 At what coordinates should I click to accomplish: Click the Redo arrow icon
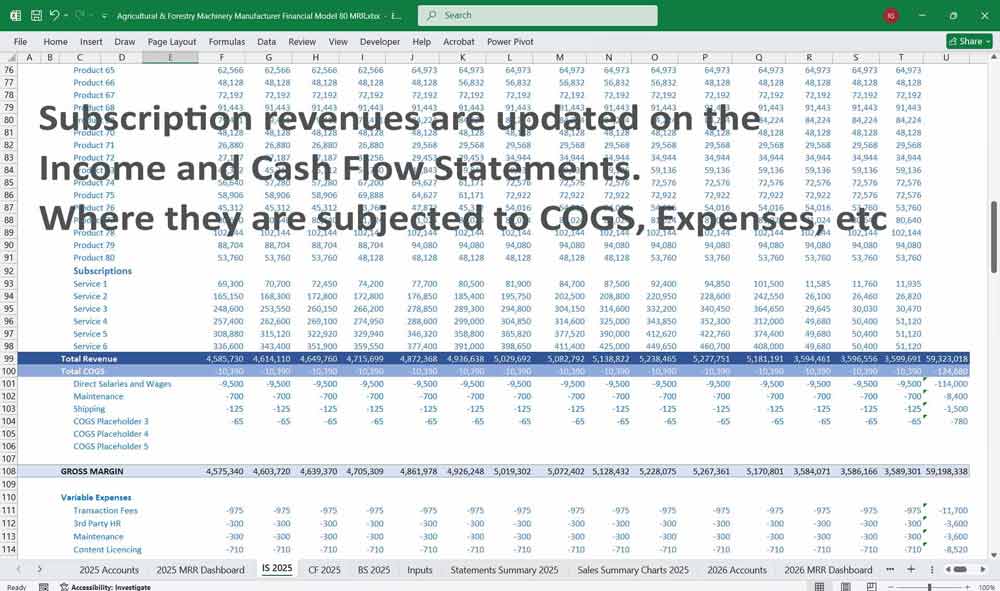click(79, 16)
